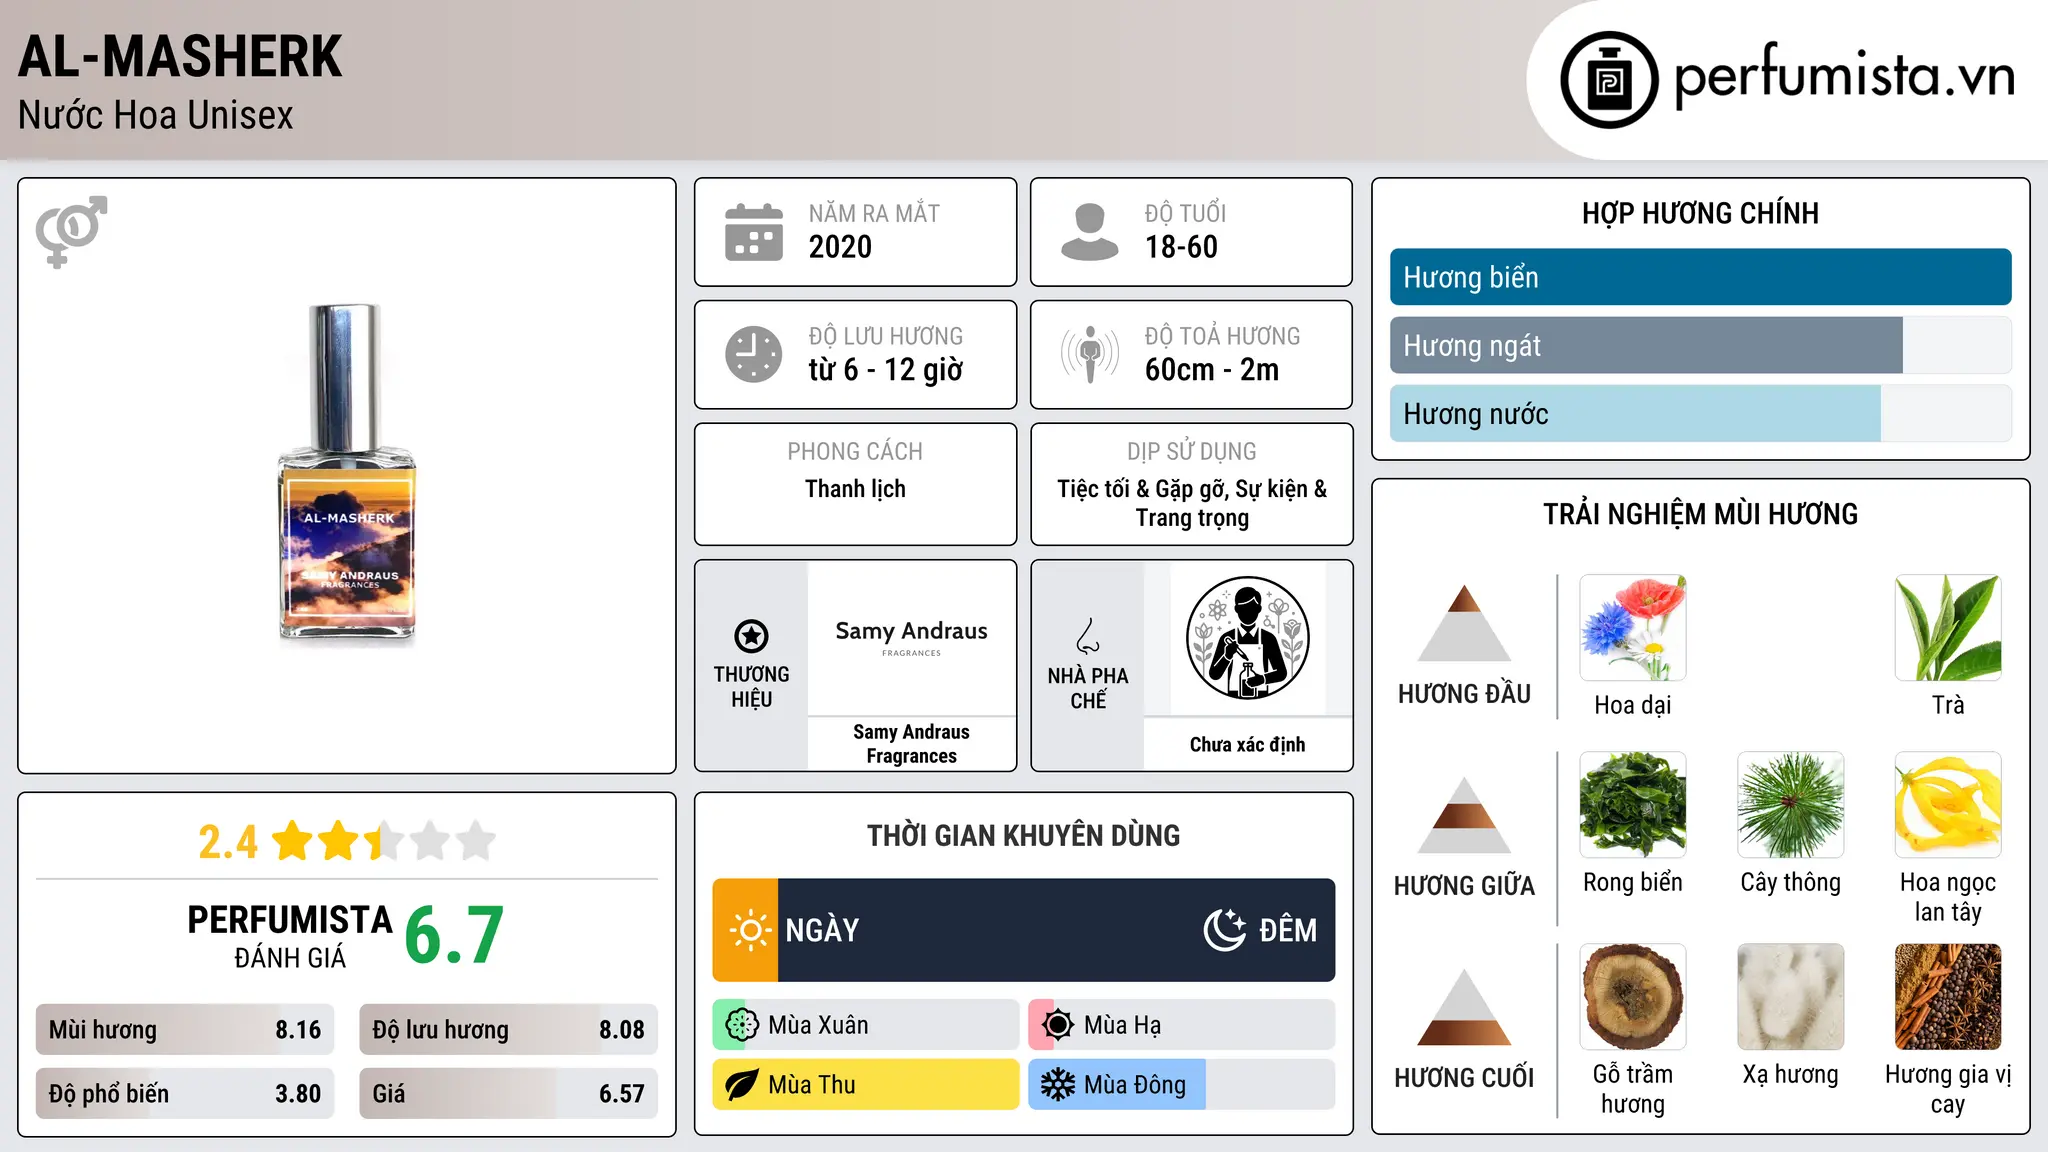Click the calendar icon beside Năm ra mắt
The height and width of the screenshot is (1152, 2048).
(x=754, y=232)
